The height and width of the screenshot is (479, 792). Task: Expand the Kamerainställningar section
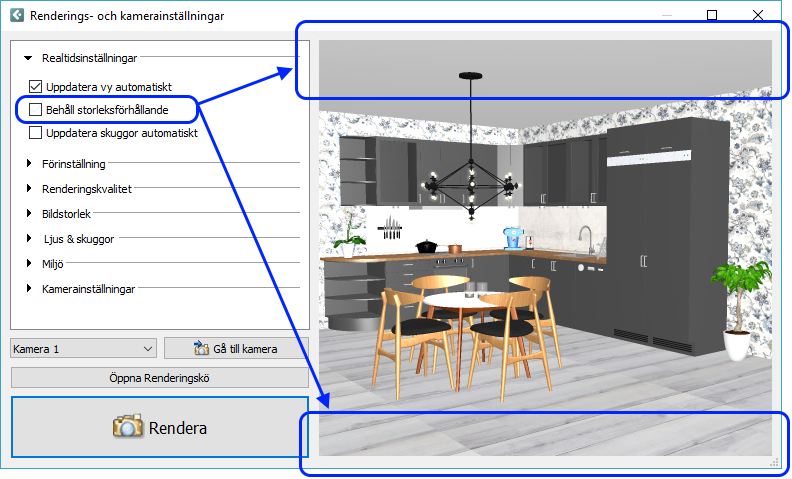click(x=29, y=289)
